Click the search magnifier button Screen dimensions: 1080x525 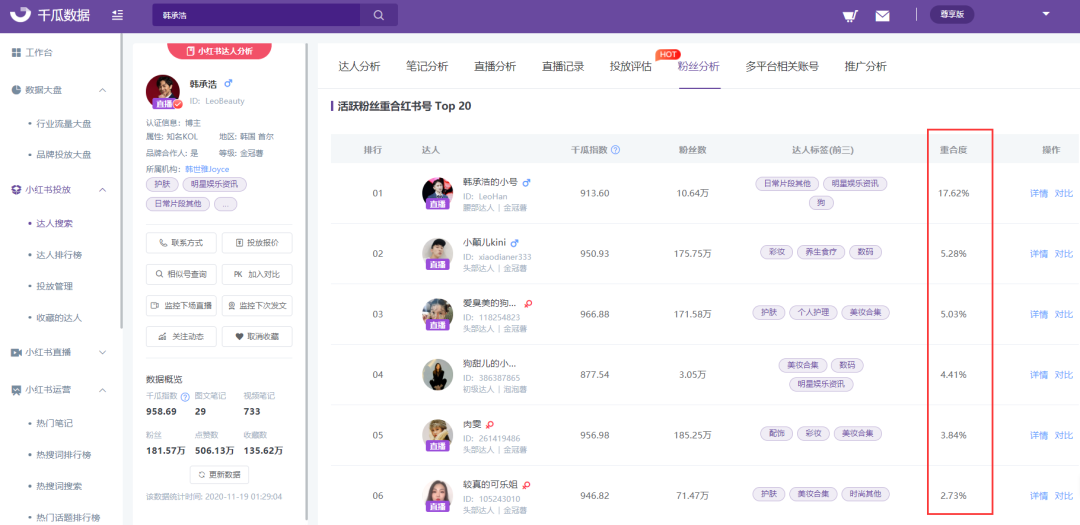pyautogui.click(x=379, y=15)
